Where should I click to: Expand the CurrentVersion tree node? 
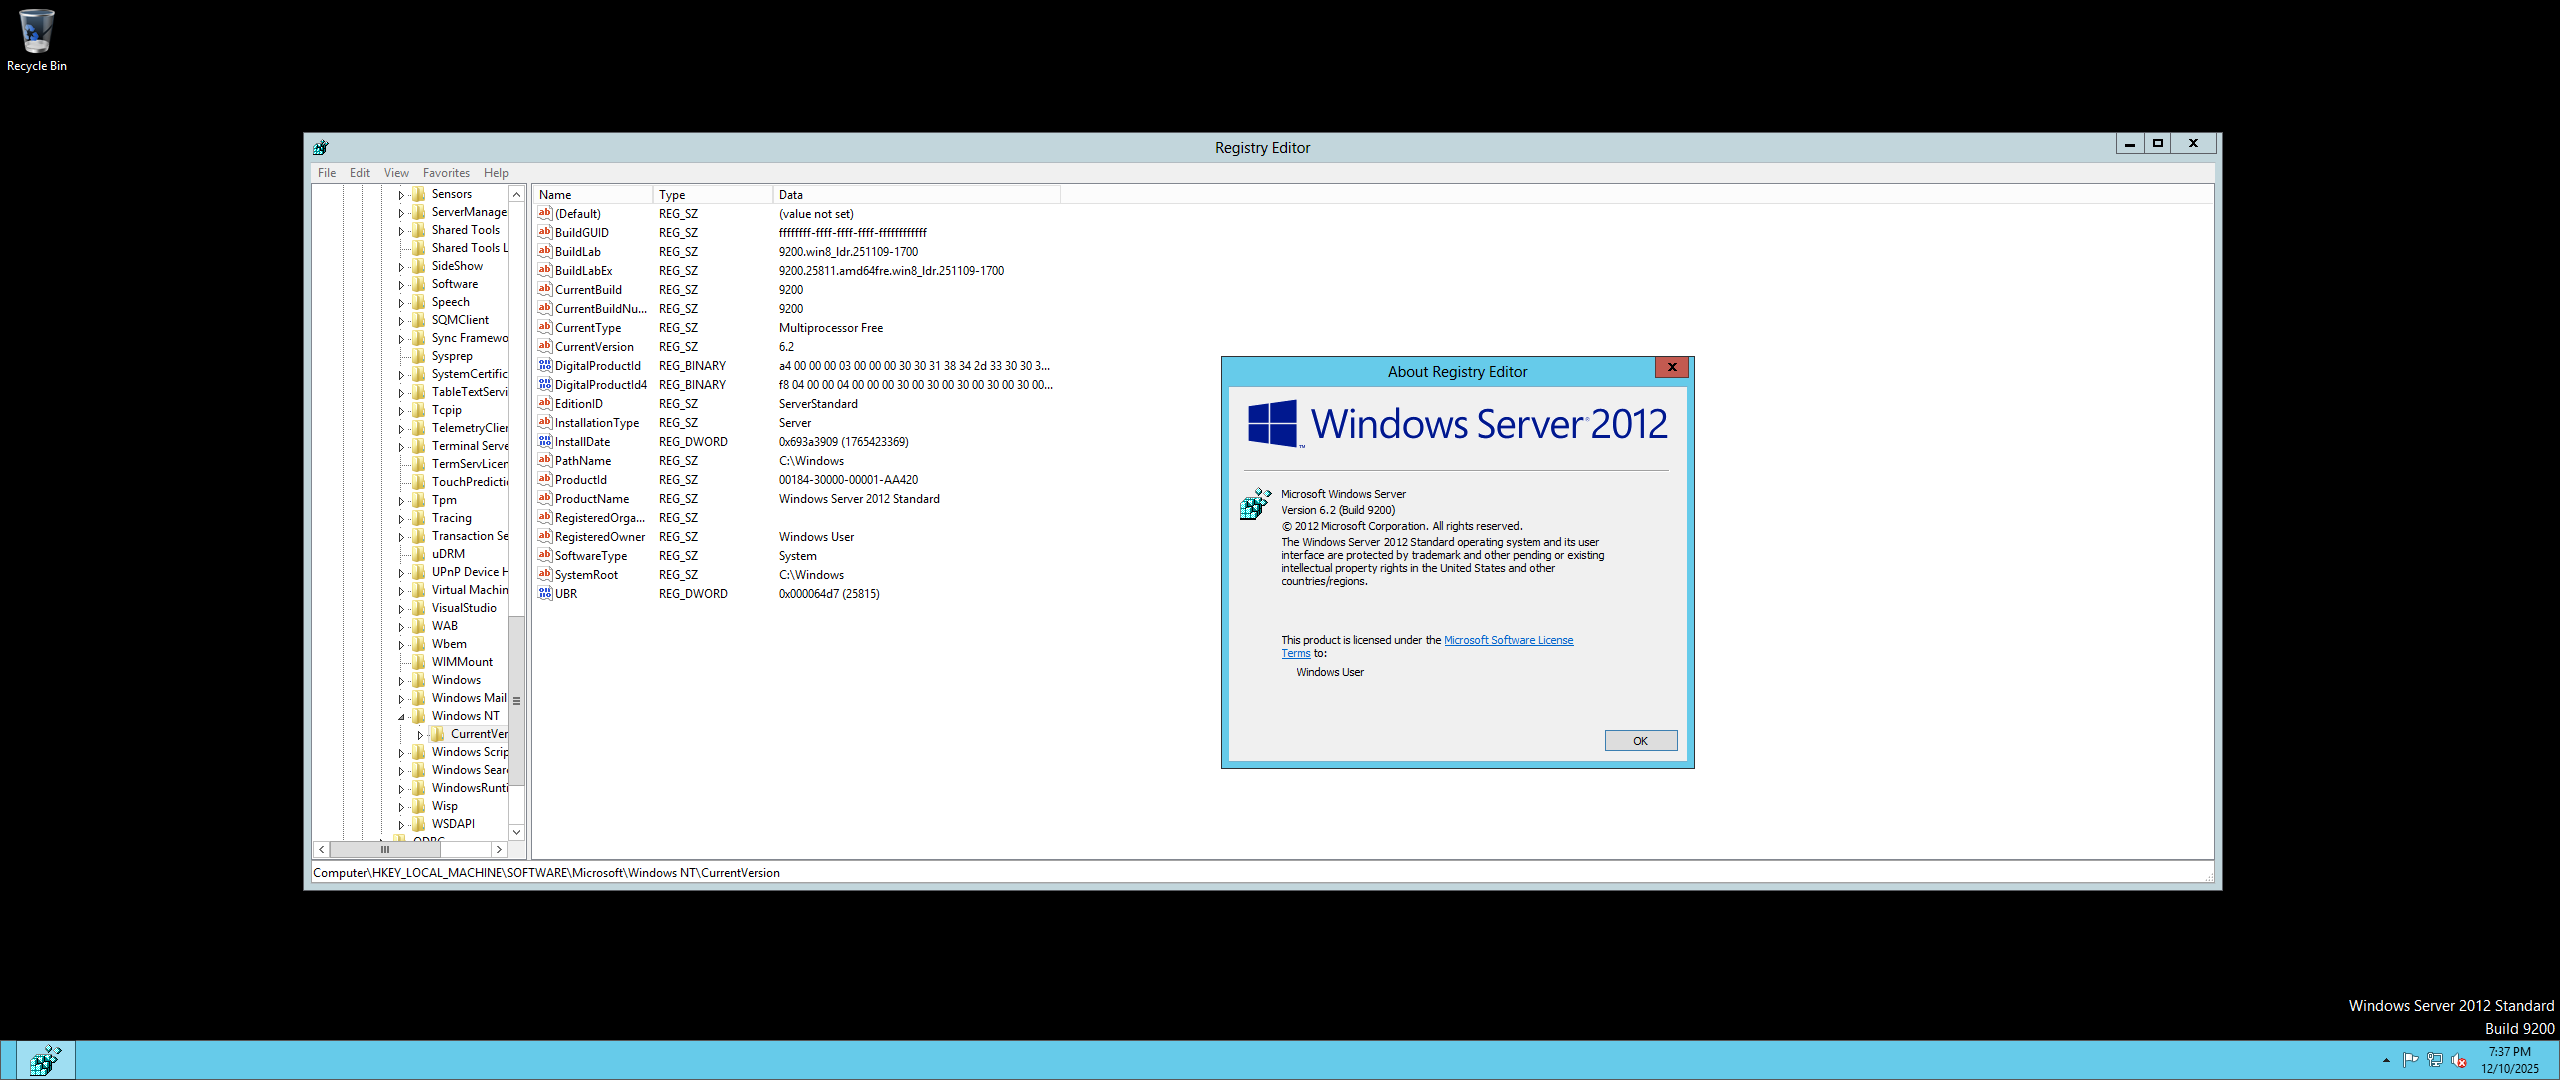coord(420,735)
